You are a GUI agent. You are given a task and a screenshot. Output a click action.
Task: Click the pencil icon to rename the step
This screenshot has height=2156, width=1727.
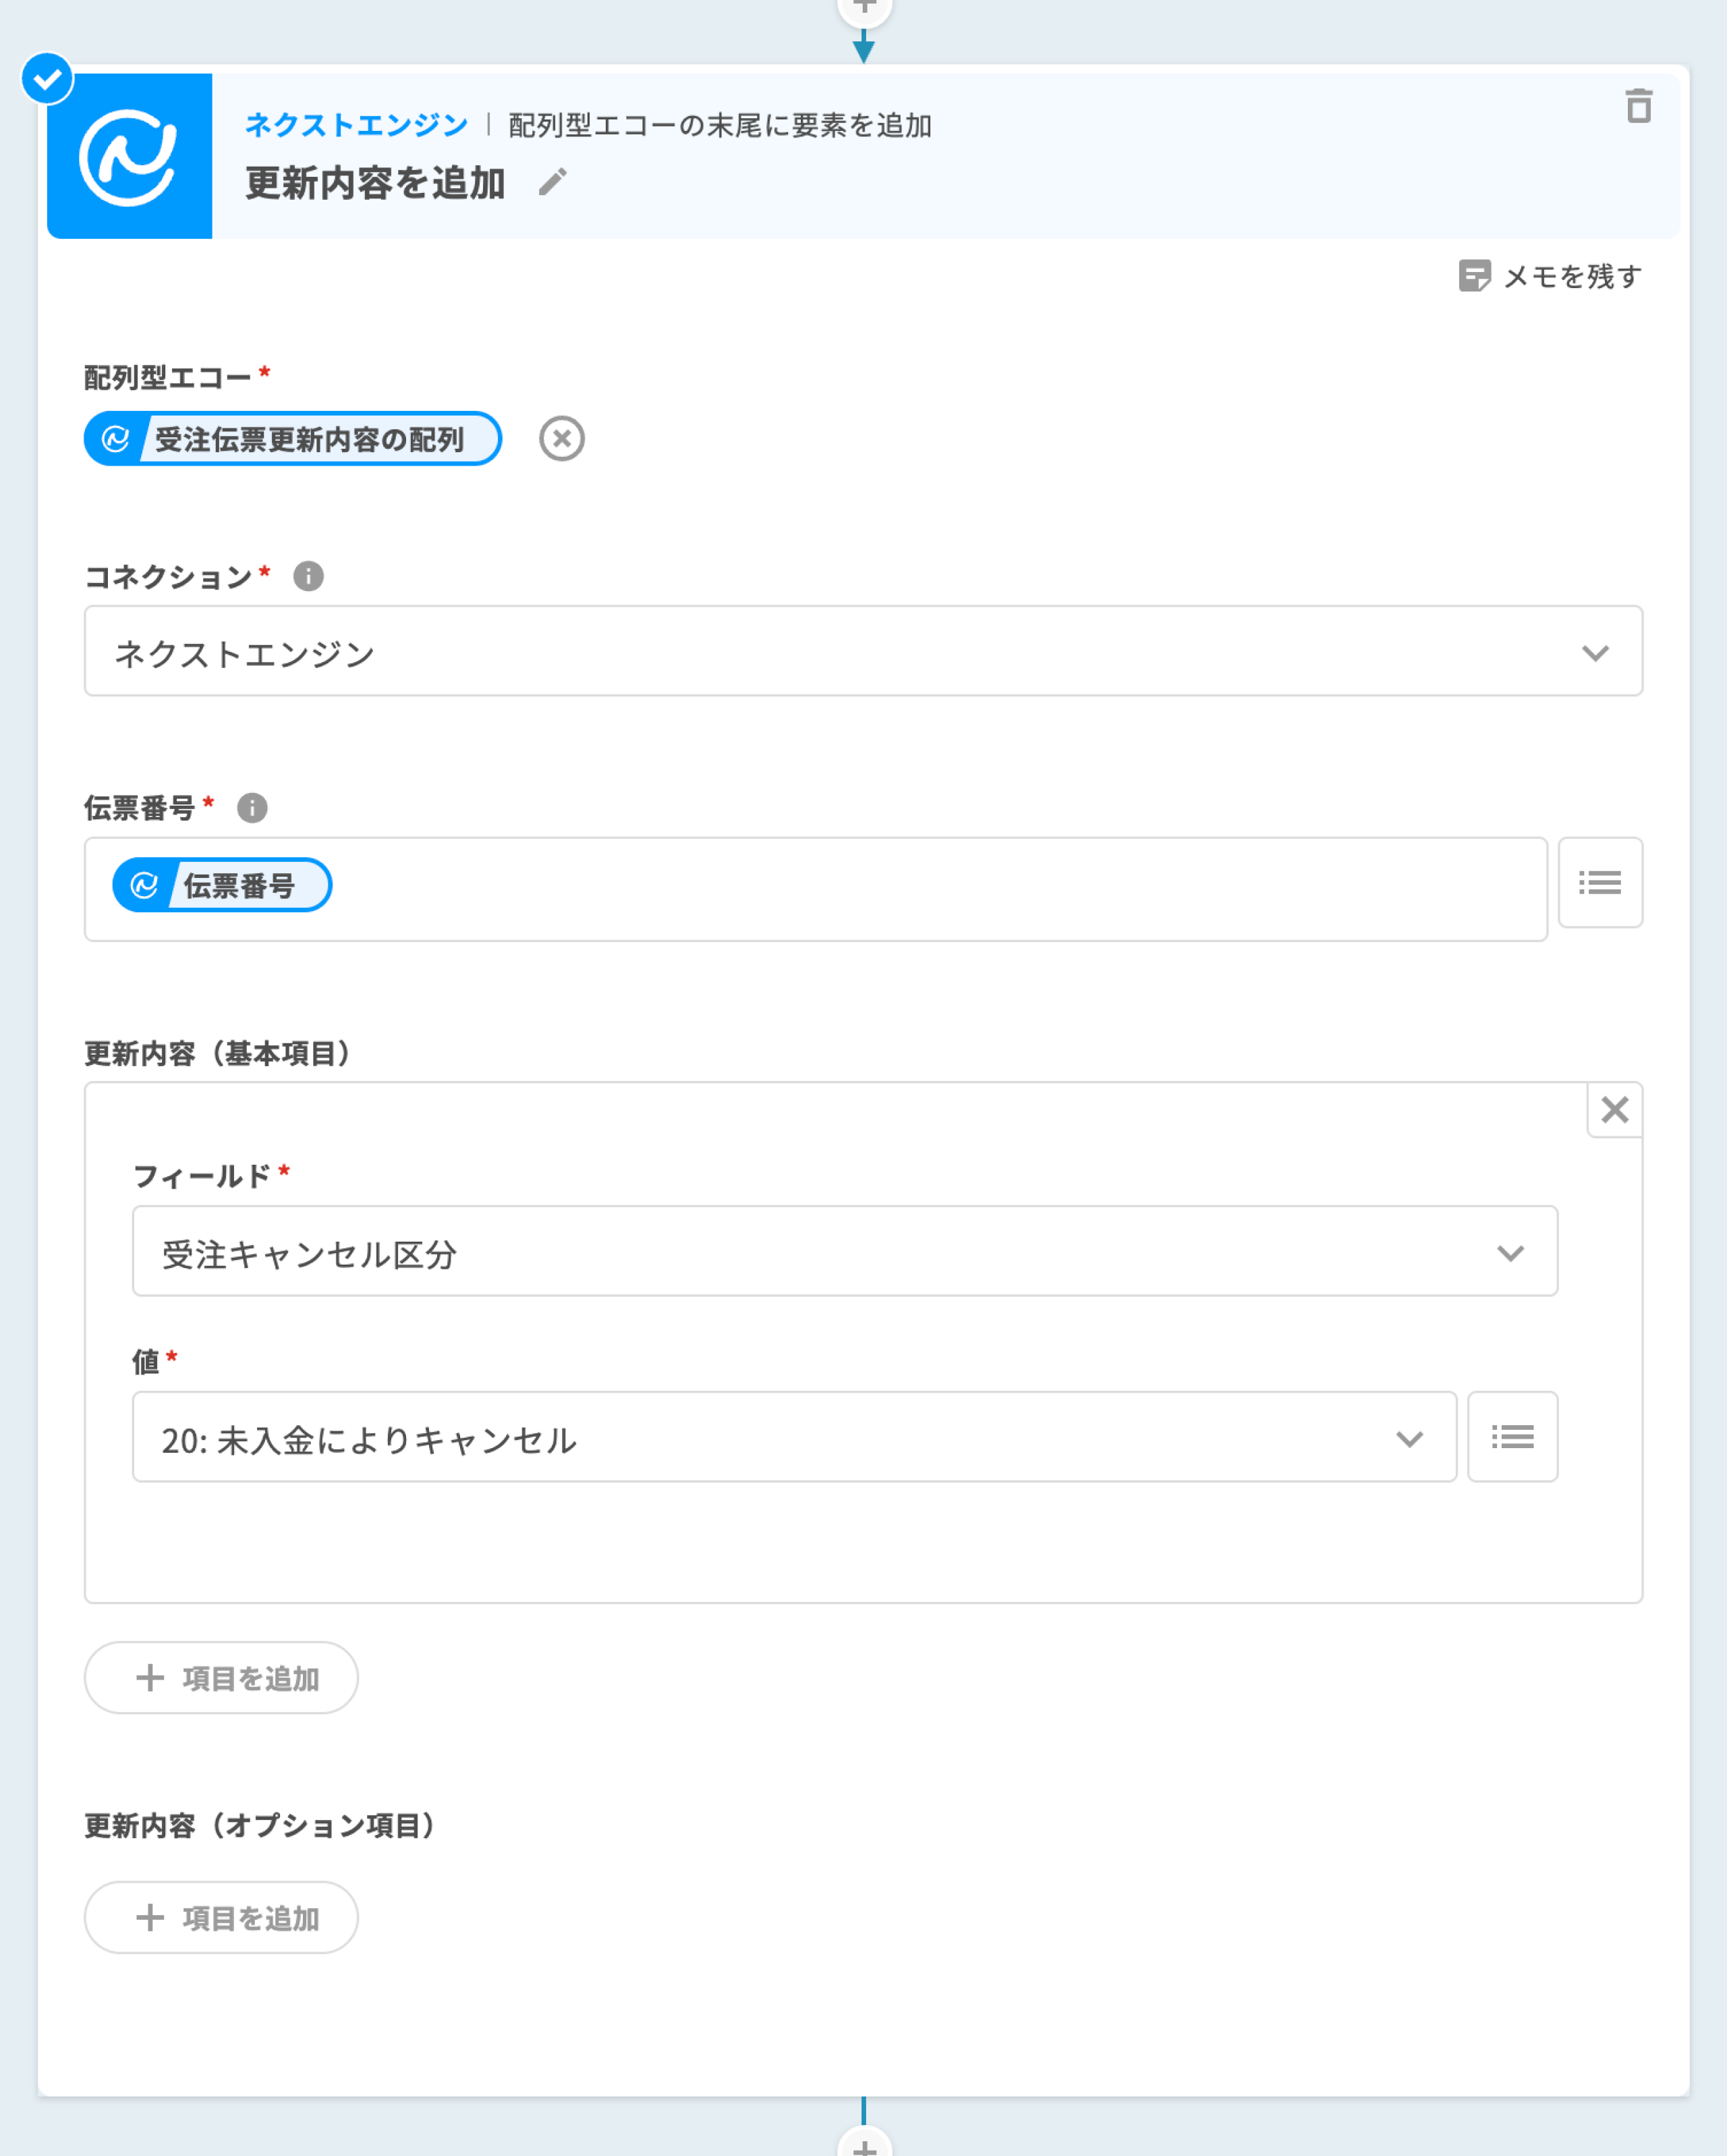pos(553,182)
